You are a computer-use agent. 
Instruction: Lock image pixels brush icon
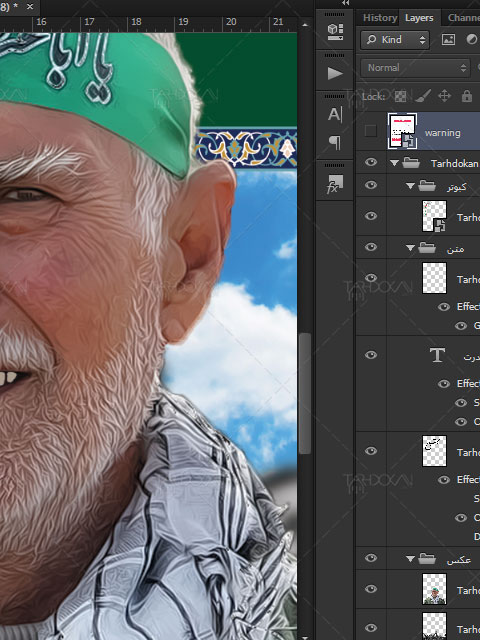(x=422, y=96)
